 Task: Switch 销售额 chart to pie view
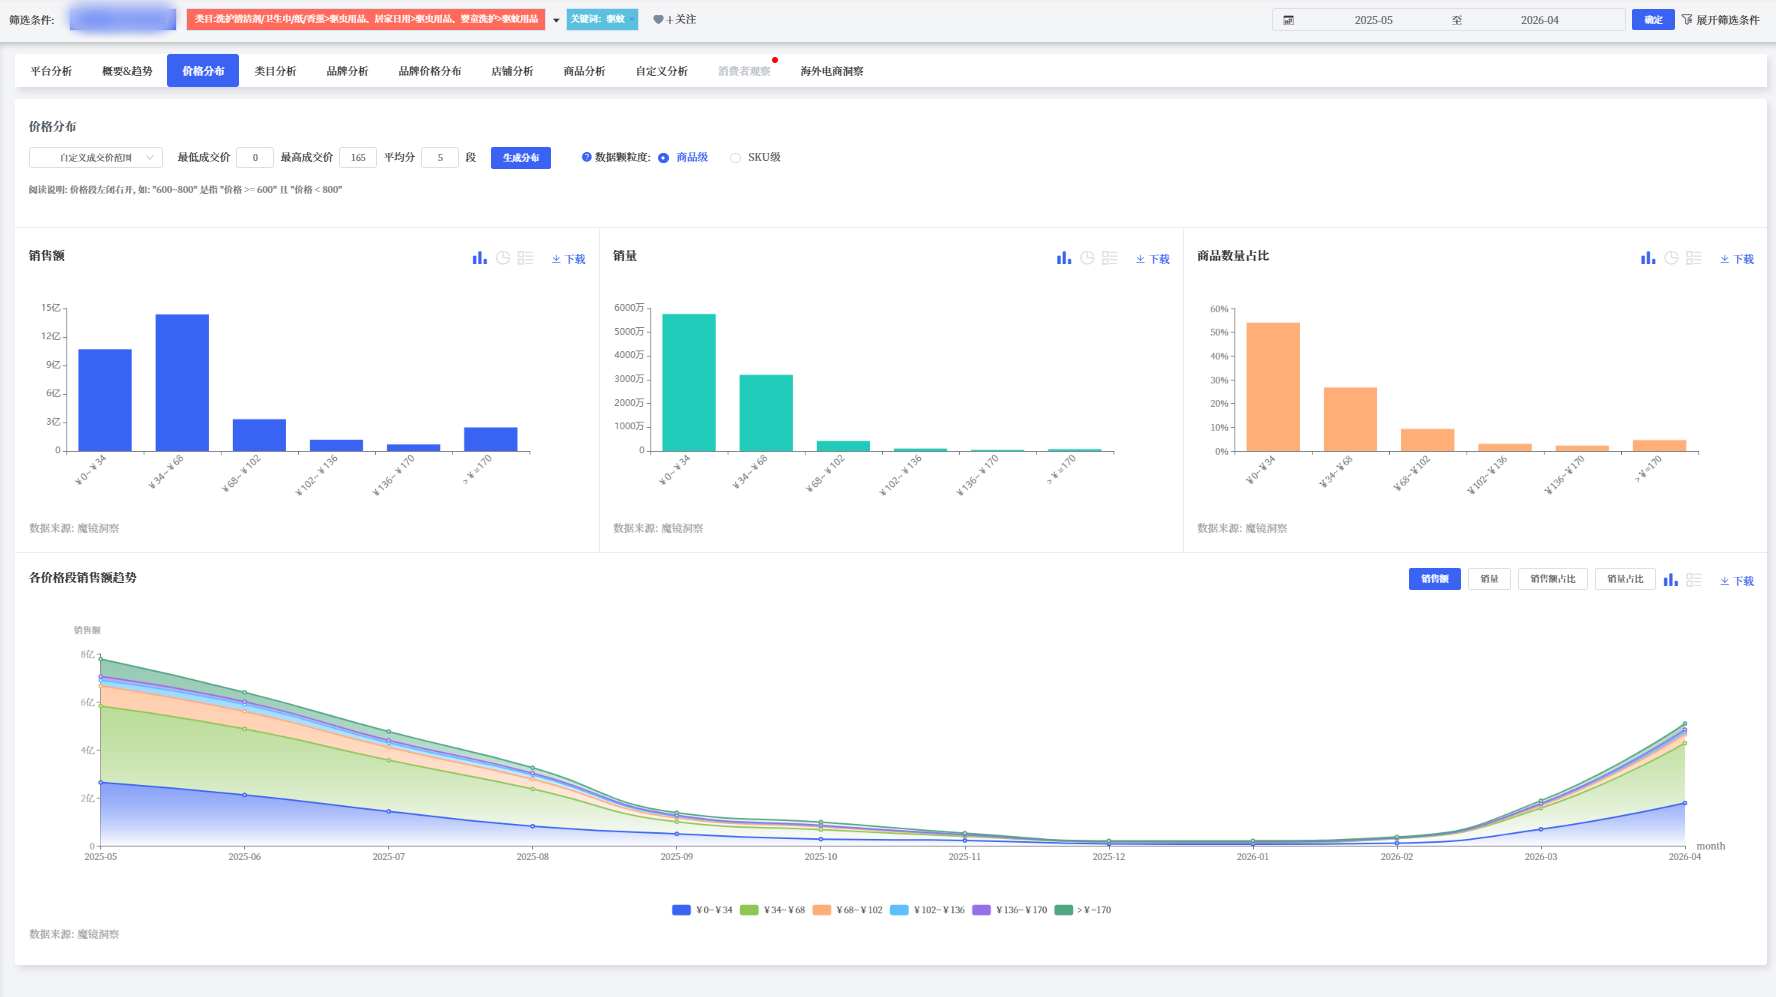tap(503, 258)
